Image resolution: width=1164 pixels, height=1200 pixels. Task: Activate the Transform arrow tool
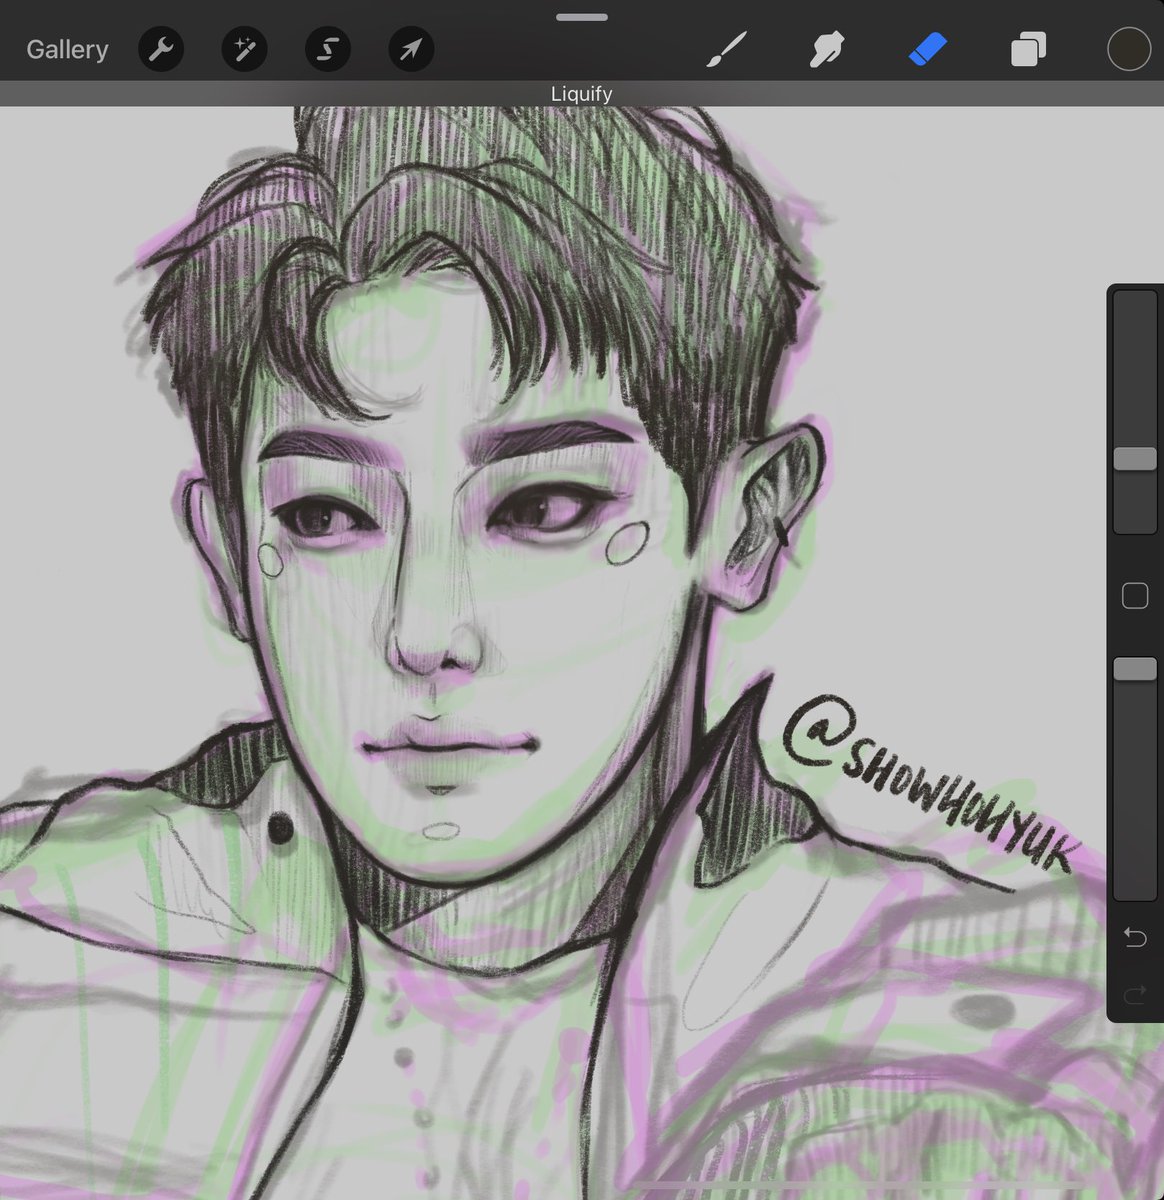coord(411,49)
